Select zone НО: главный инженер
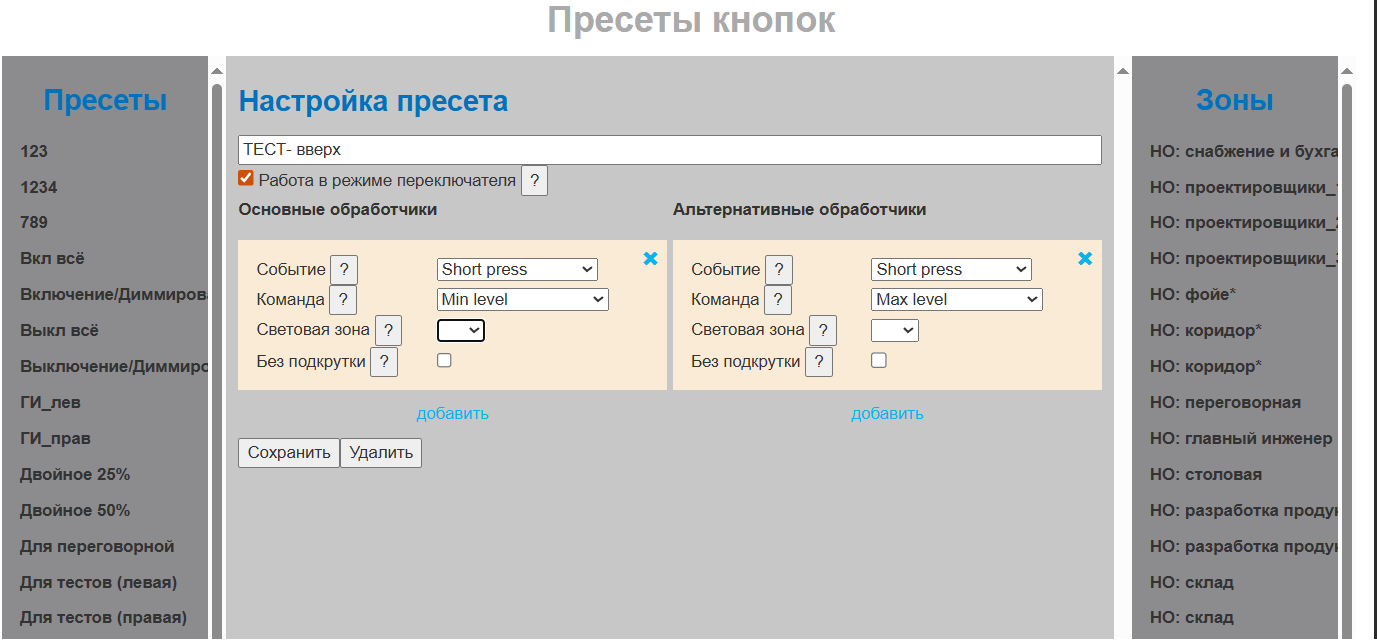The height and width of the screenshot is (644, 1377). [x=1241, y=439]
